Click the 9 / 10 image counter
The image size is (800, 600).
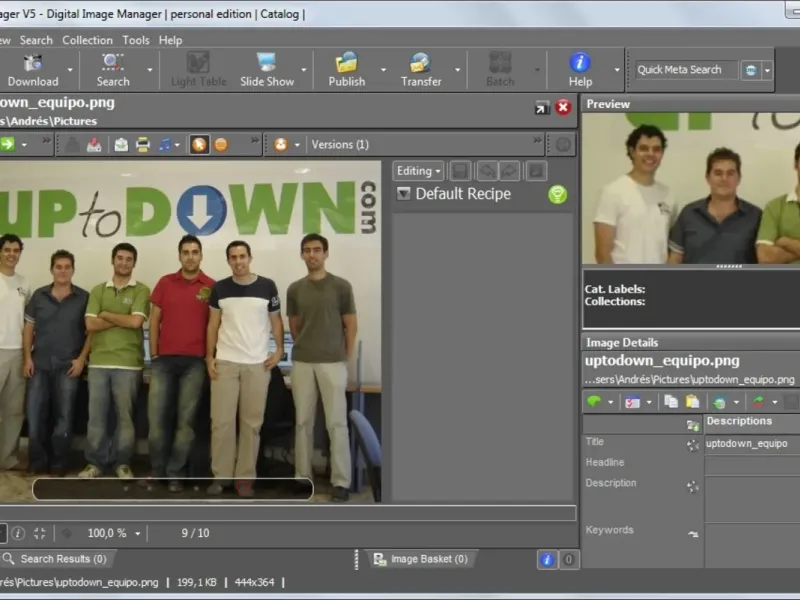[x=195, y=533]
